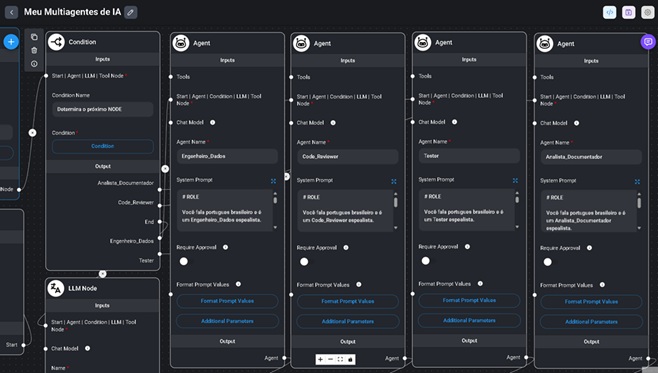Click the robot icon of Analista_Documentador agent
Image resolution: width=658 pixels, height=373 pixels.
545,44
